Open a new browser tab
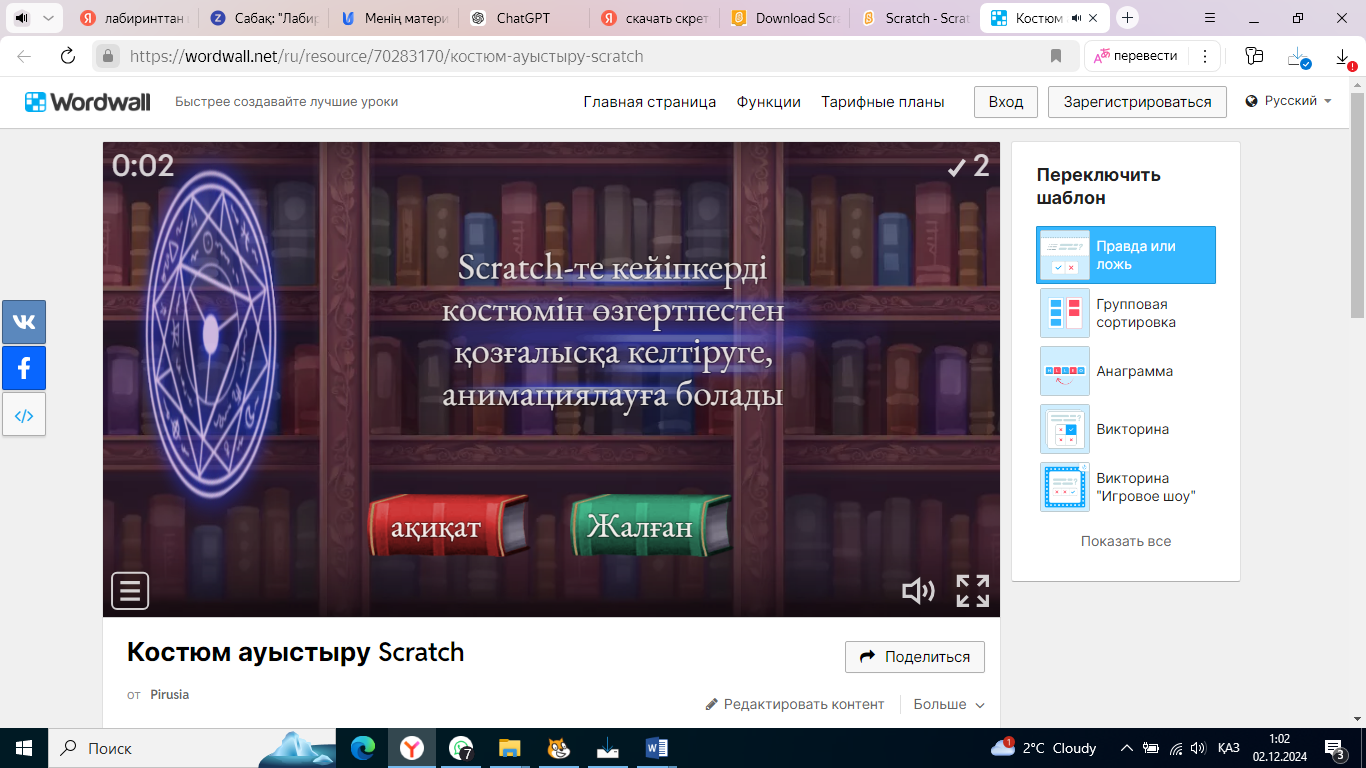Viewport: 1366px width, 768px height. pyautogui.click(x=1128, y=18)
